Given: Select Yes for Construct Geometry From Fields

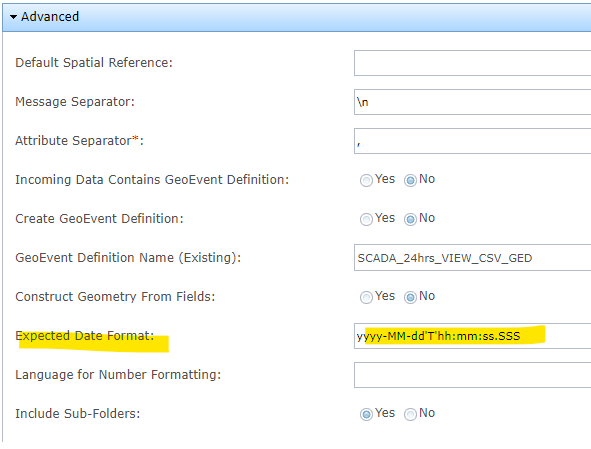Looking at the screenshot, I should coord(366,297).
